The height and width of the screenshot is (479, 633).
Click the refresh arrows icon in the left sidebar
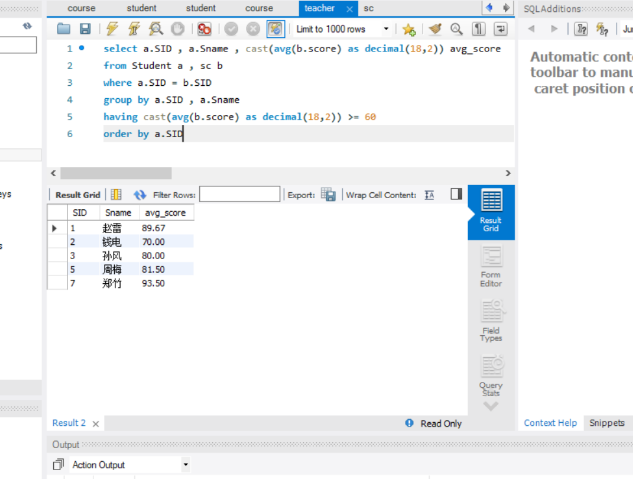click(x=27, y=26)
